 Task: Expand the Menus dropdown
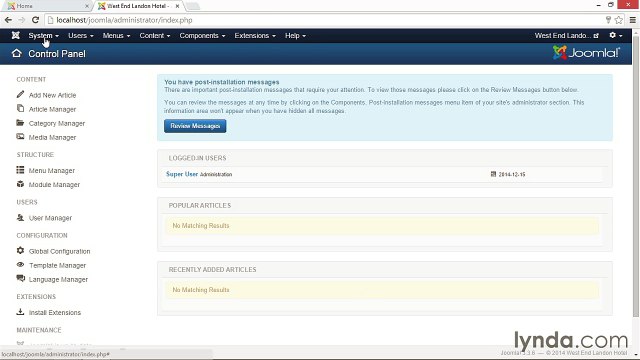click(x=116, y=36)
